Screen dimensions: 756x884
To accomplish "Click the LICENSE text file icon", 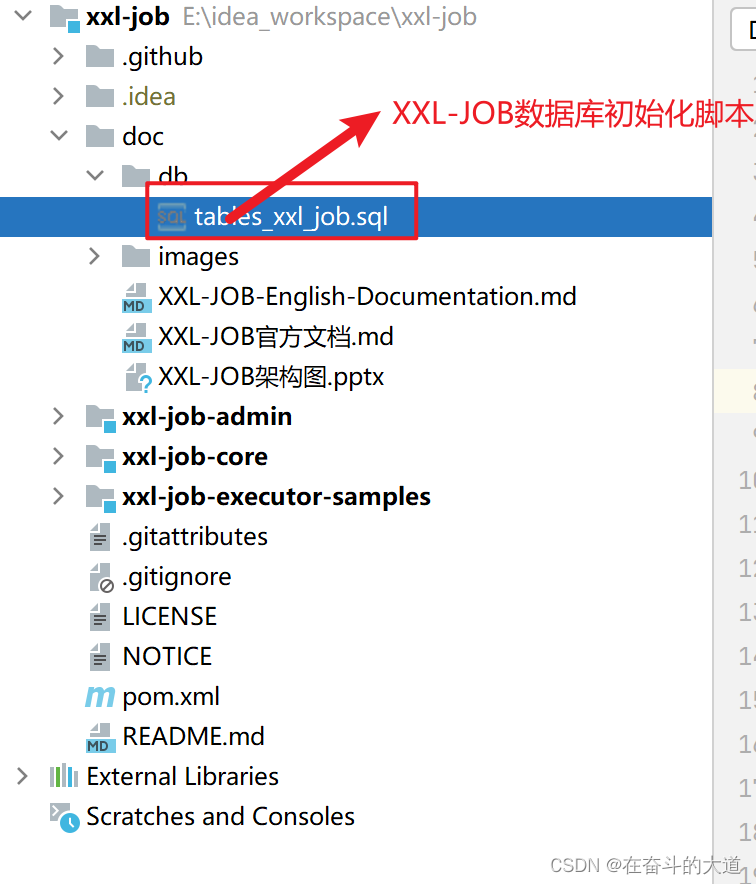I will coord(100,617).
